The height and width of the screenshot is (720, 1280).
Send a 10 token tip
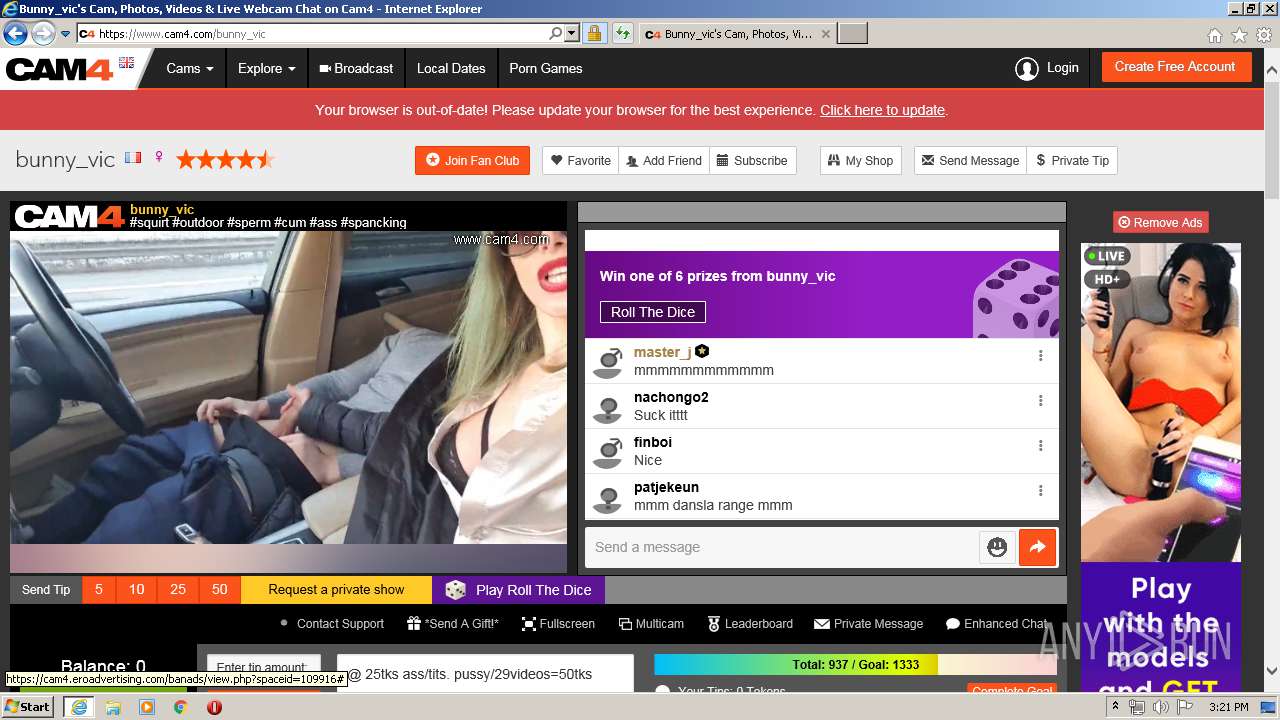(x=137, y=590)
